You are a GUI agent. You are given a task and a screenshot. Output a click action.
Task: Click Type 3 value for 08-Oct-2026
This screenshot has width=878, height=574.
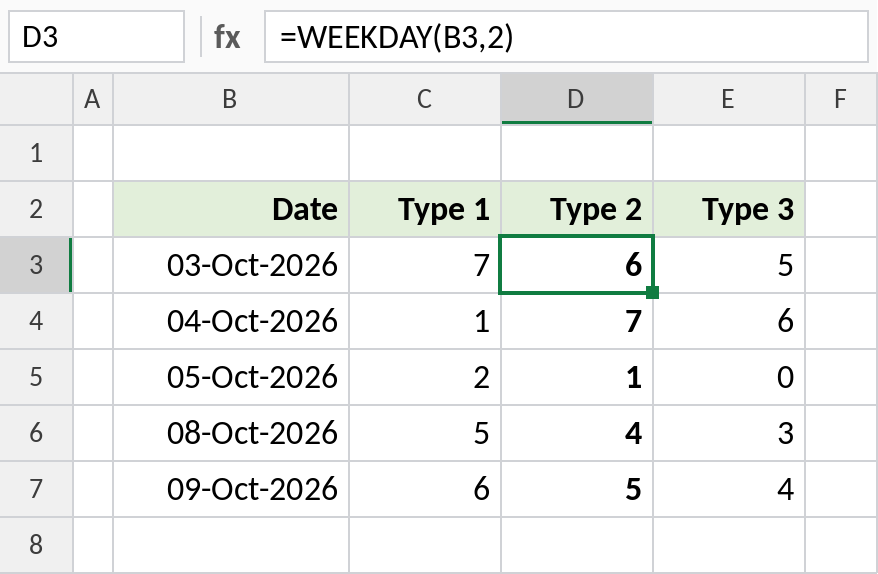[x=729, y=433]
